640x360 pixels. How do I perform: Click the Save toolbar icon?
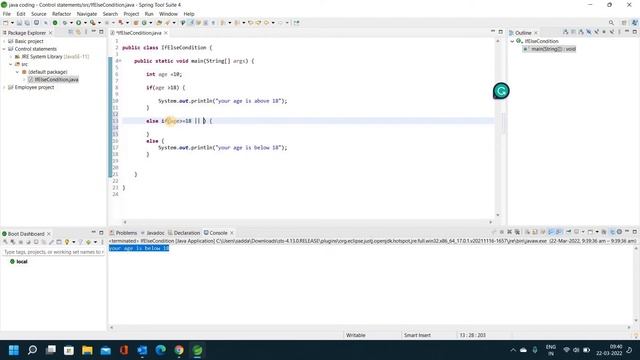[19, 23]
